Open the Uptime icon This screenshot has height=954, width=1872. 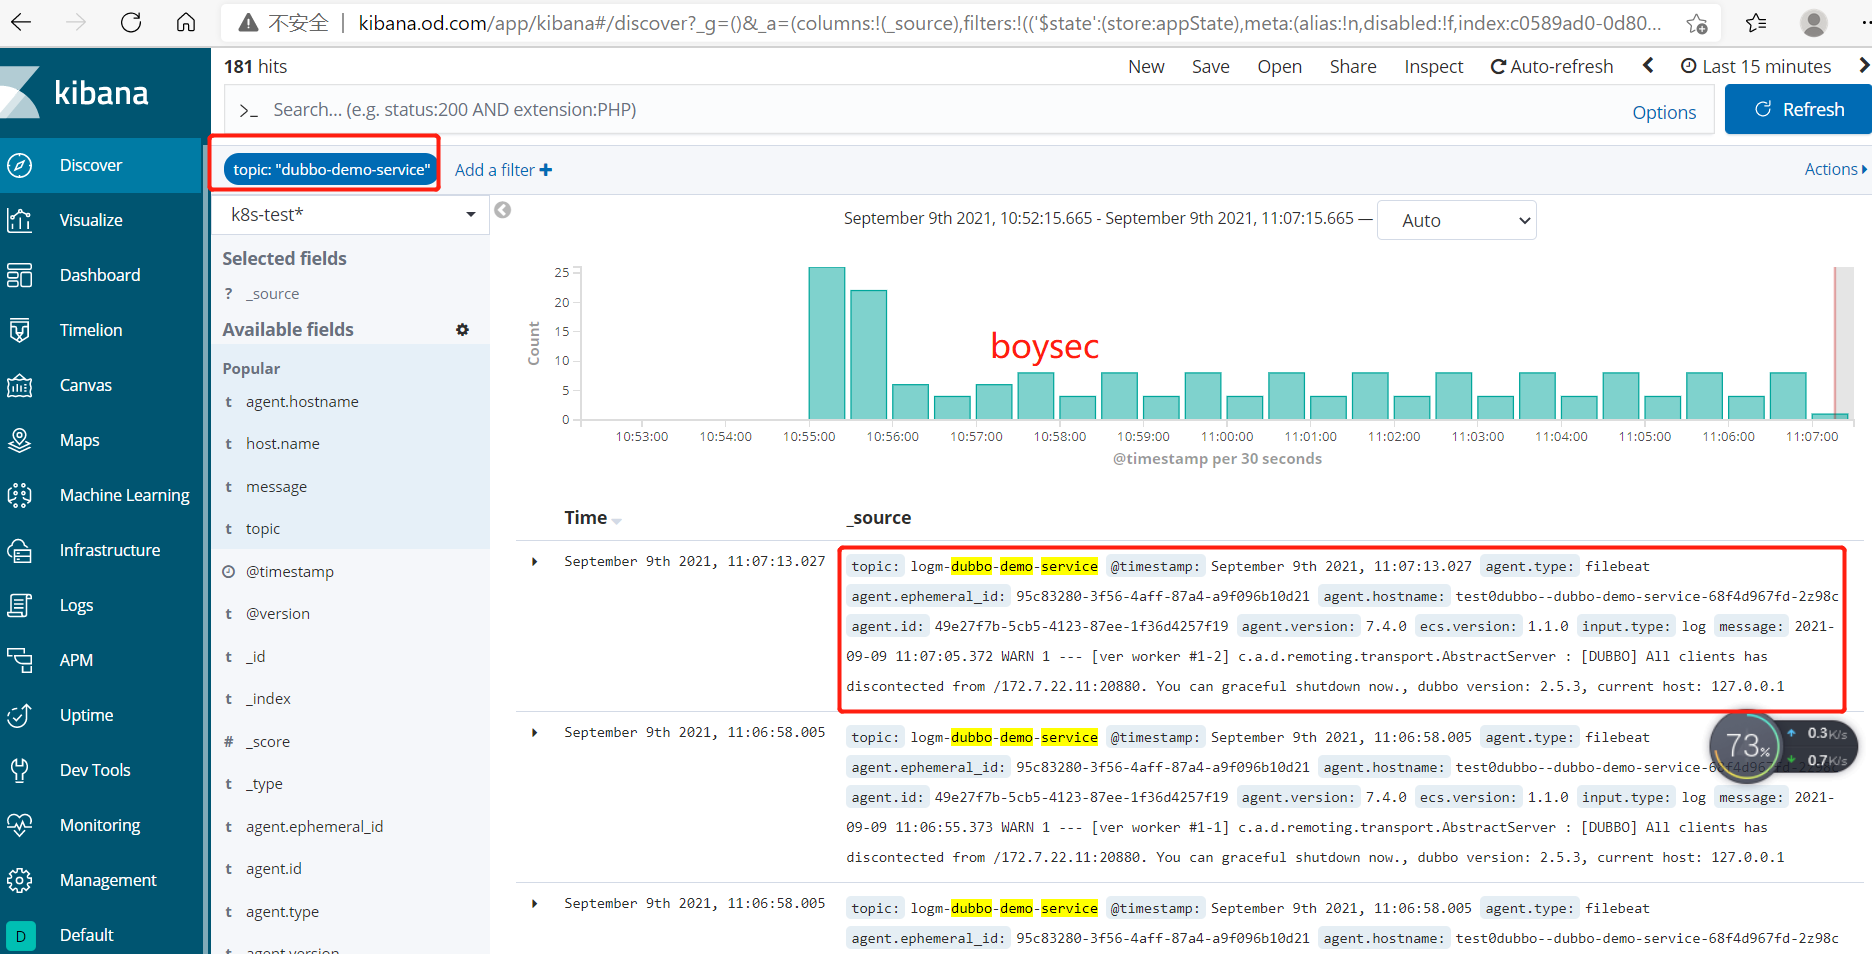pos(20,715)
